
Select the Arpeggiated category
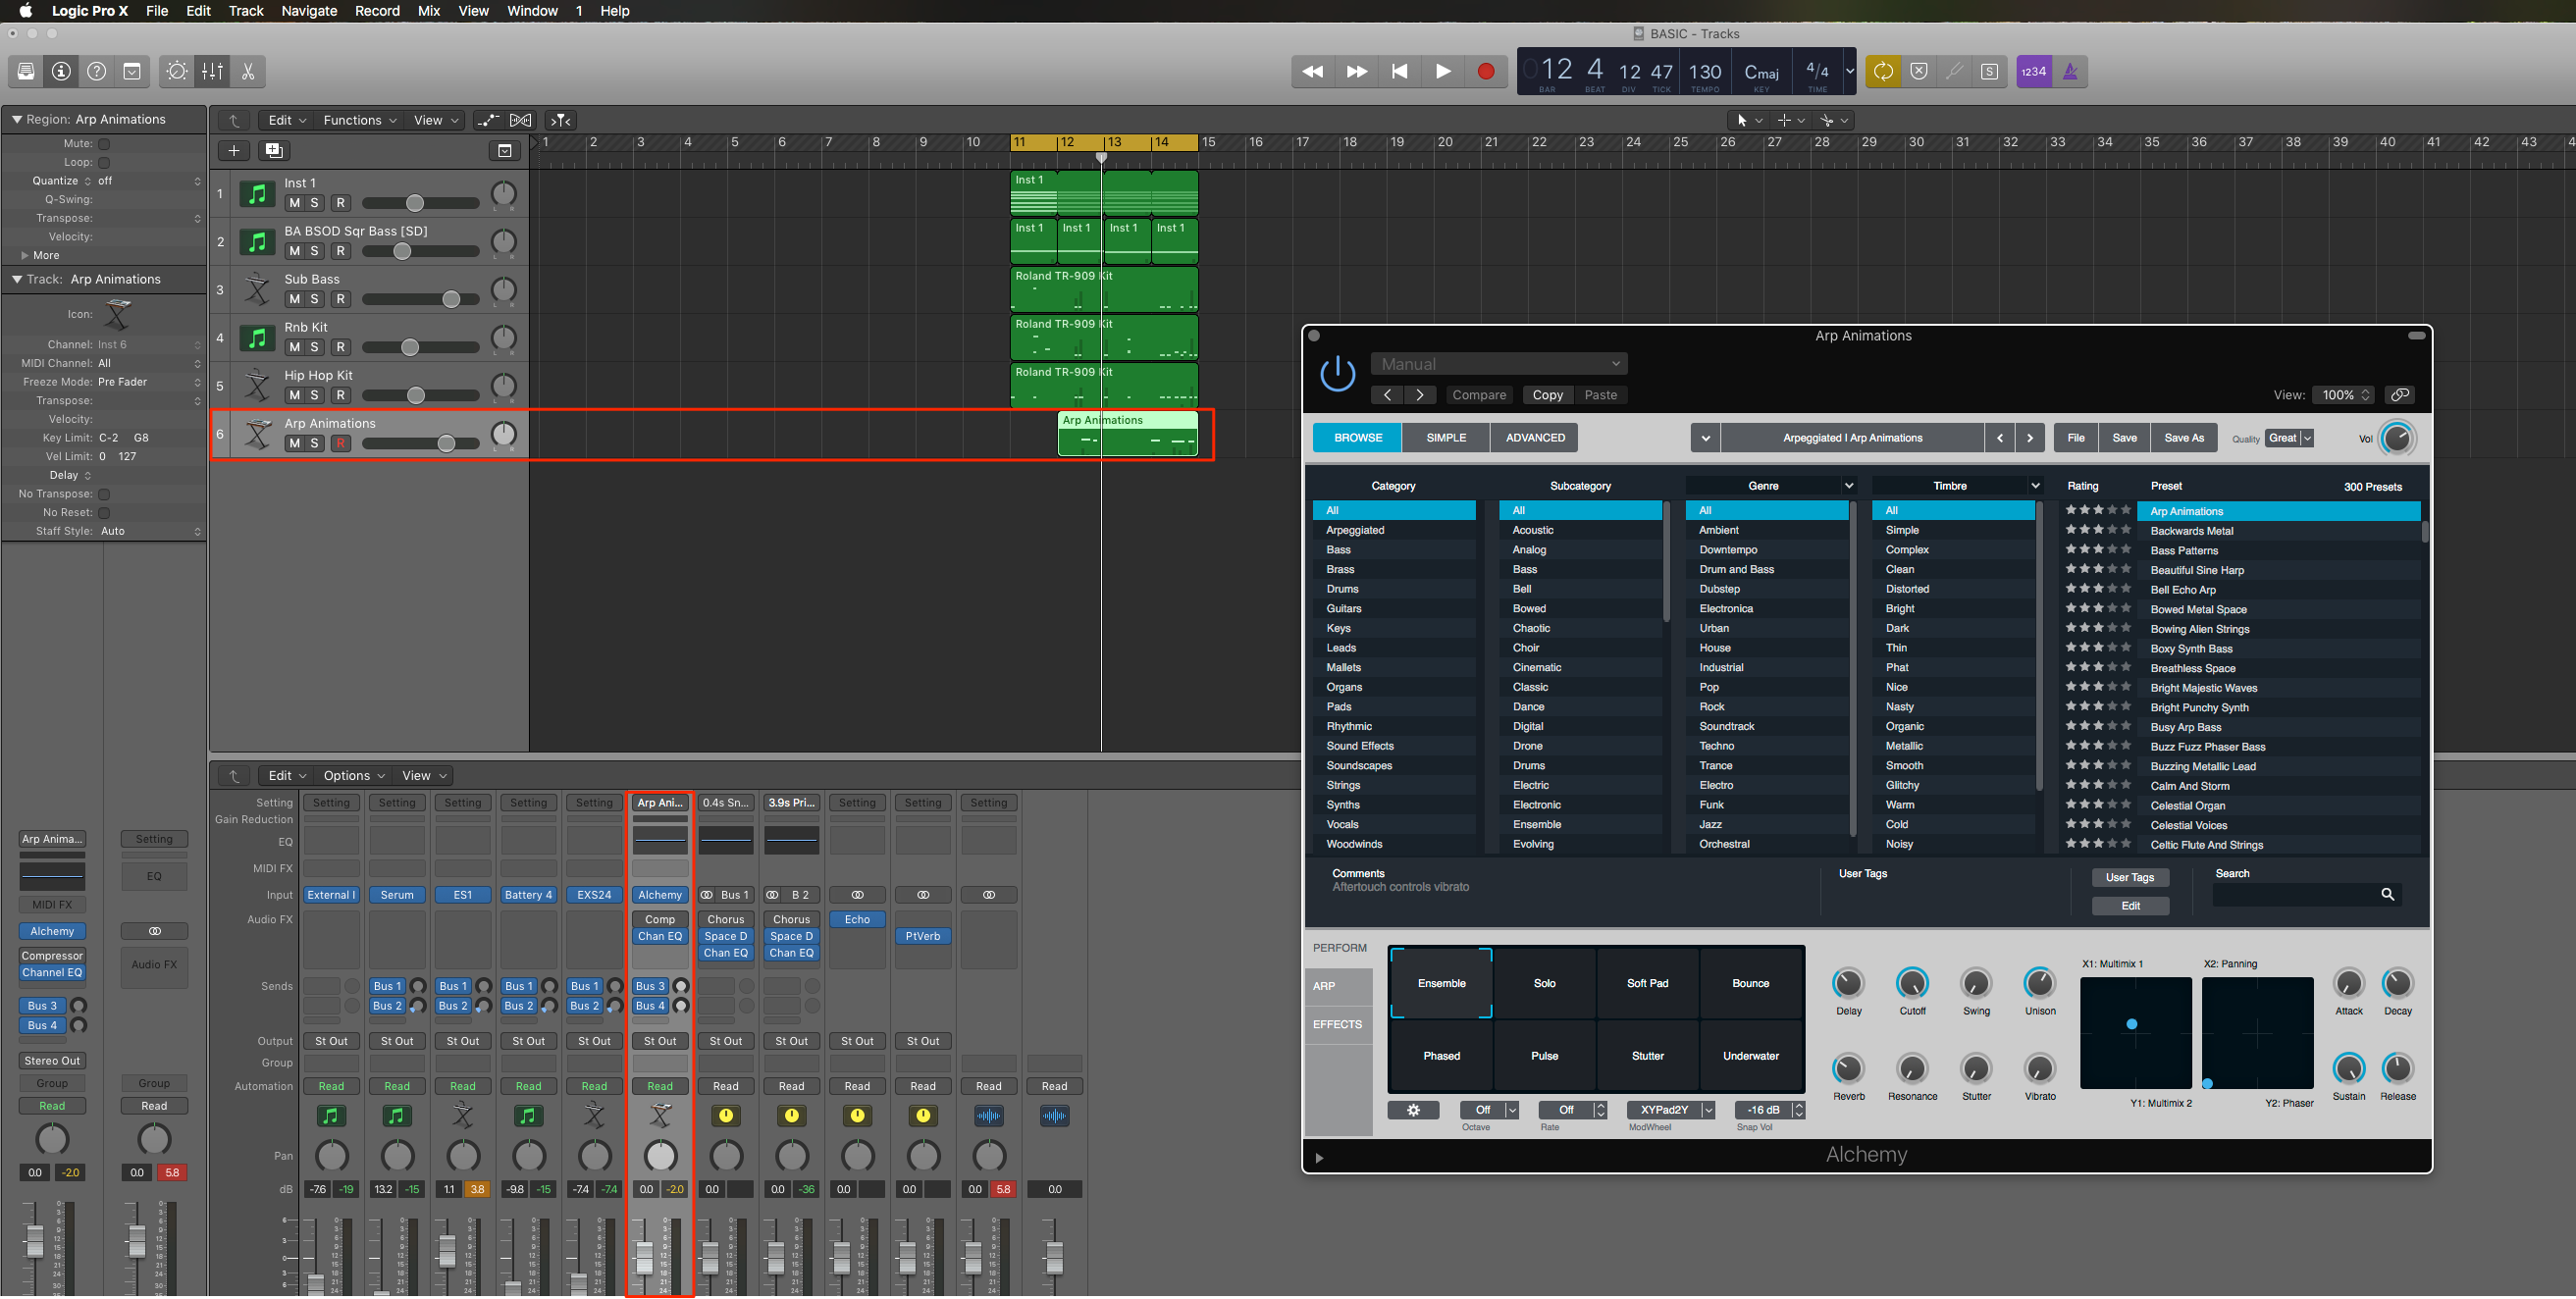pos(1394,531)
